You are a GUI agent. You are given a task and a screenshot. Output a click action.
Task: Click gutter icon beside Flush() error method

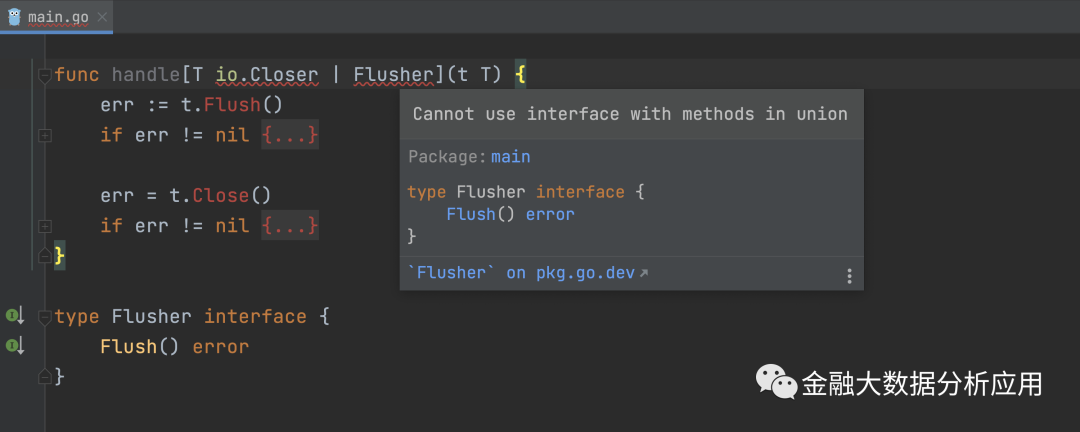coord(14,346)
